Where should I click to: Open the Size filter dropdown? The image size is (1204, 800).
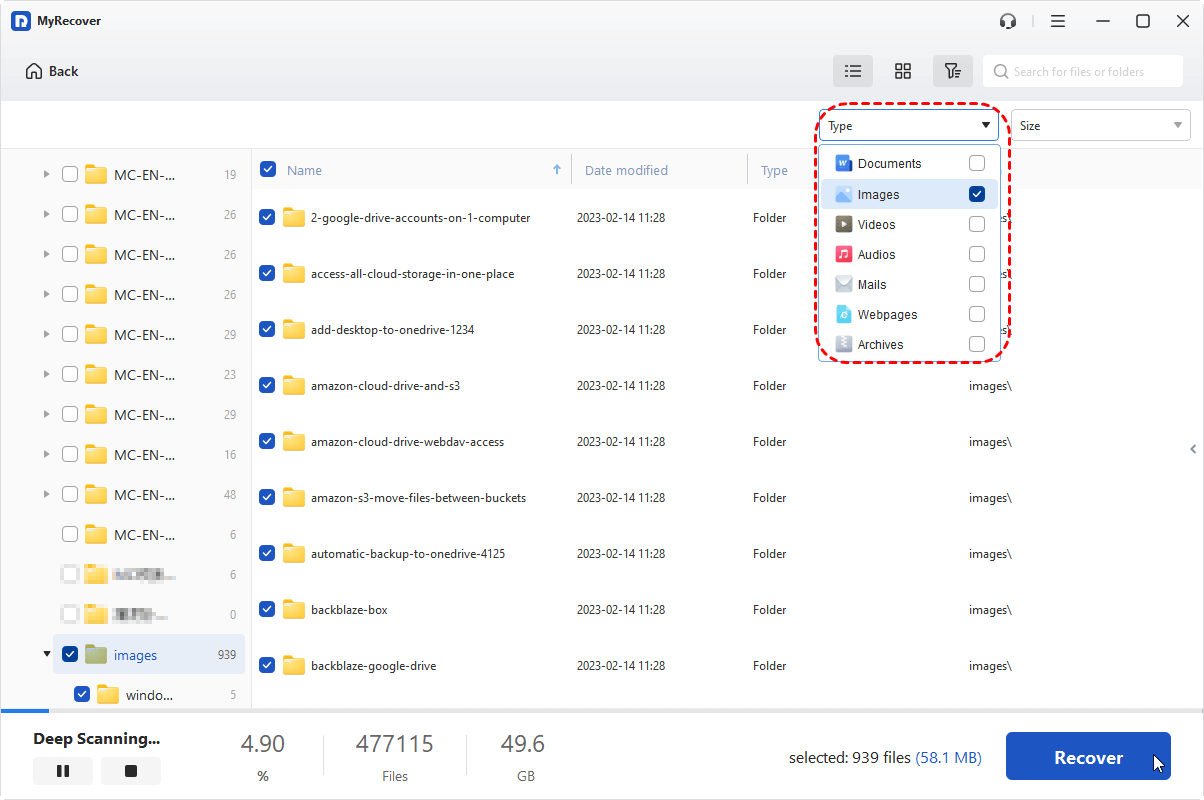click(x=1100, y=125)
